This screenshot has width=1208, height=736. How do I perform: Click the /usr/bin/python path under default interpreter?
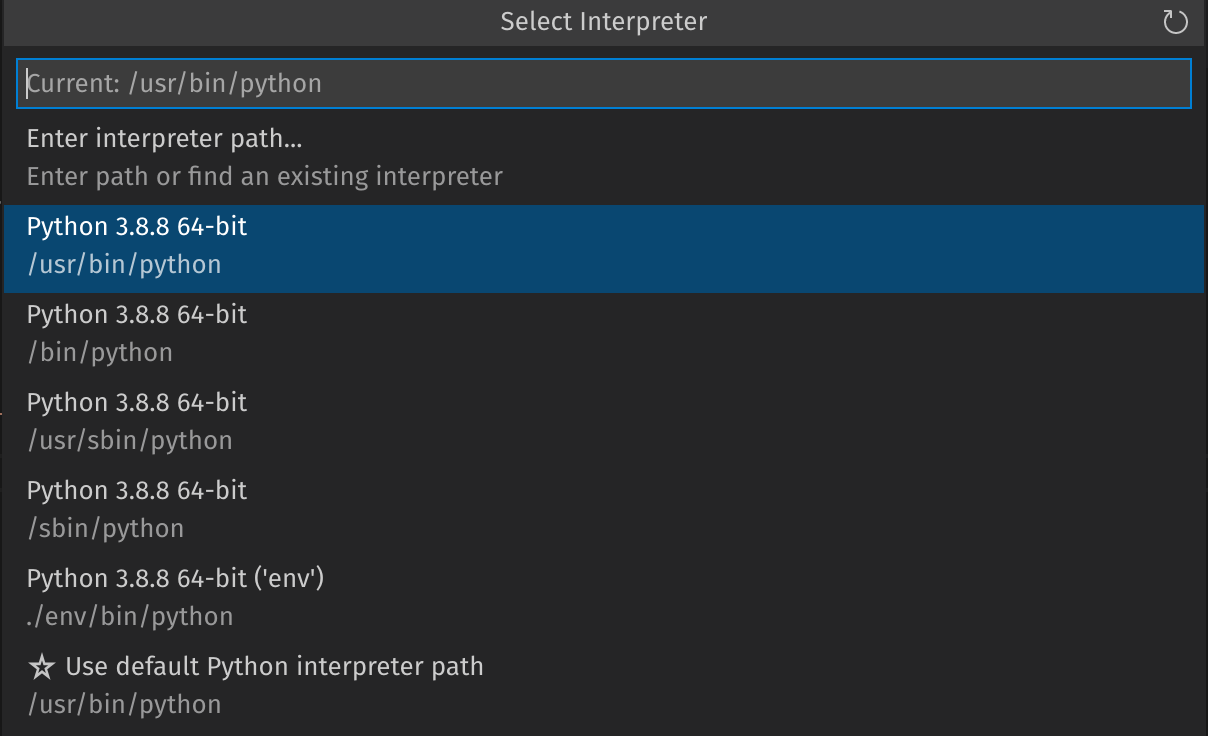124,704
